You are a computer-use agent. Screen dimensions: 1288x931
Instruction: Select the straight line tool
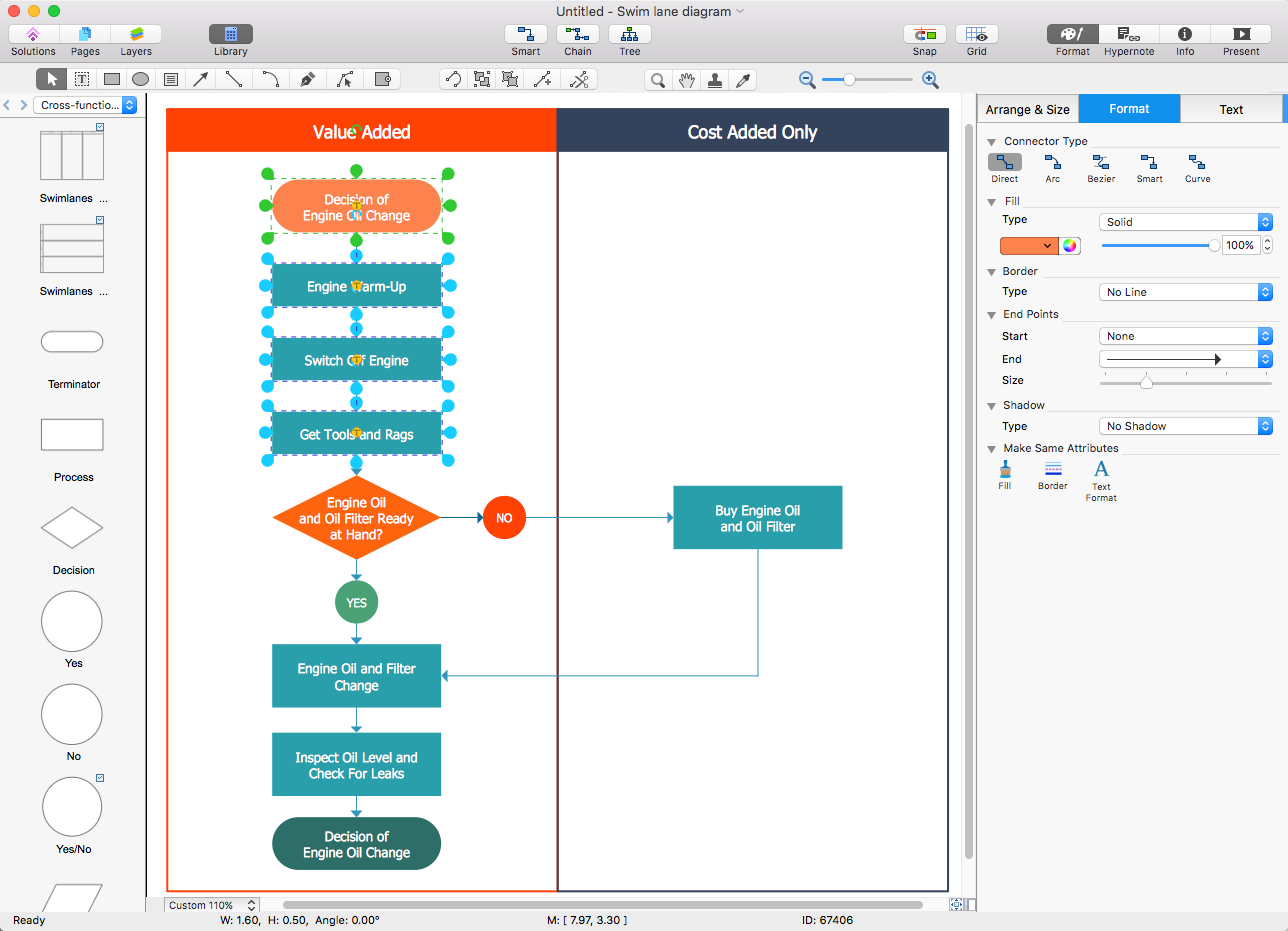click(234, 79)
